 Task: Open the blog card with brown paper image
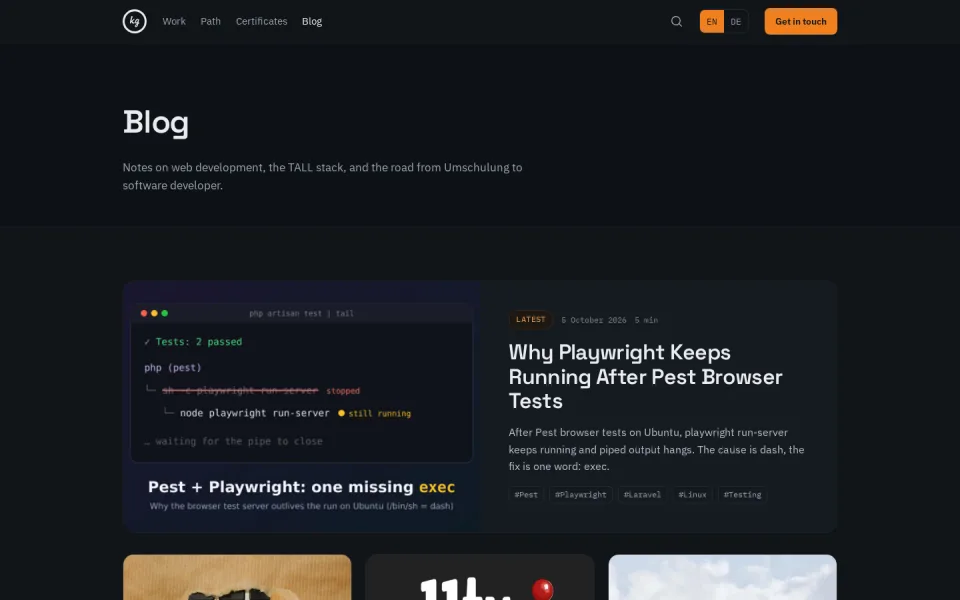[x=237, y=577]
